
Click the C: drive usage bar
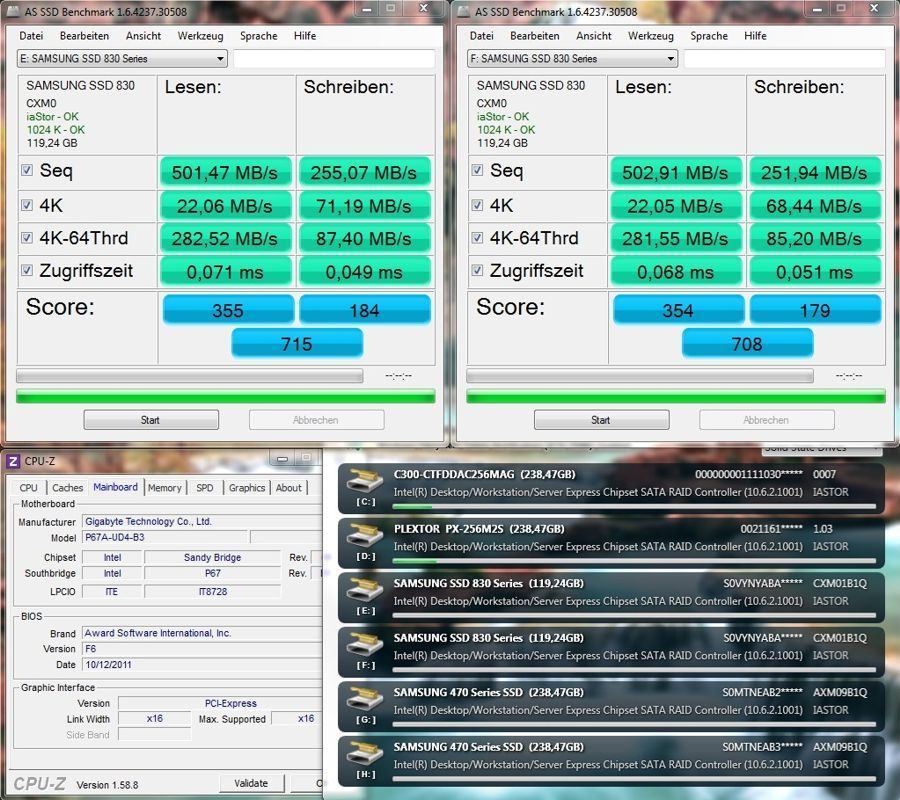click(634, 507)
